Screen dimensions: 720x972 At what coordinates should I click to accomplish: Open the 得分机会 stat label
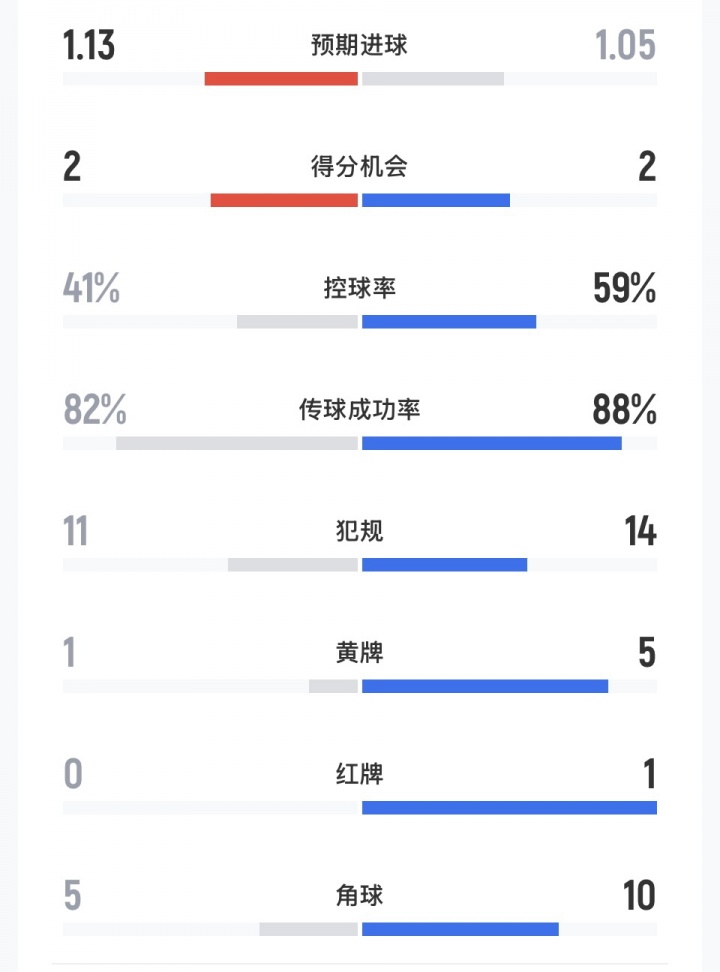point(359,167)
